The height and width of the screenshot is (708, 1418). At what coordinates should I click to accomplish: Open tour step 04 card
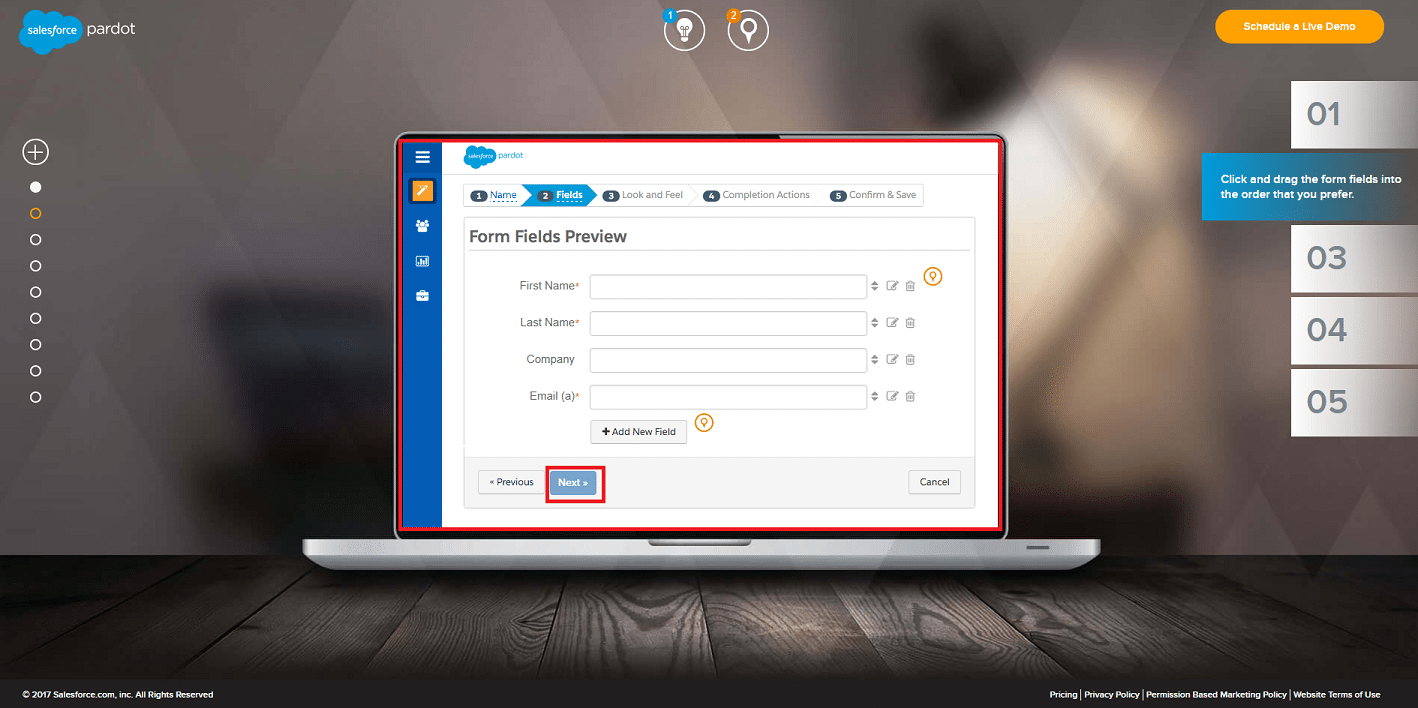pos(1354,331)
